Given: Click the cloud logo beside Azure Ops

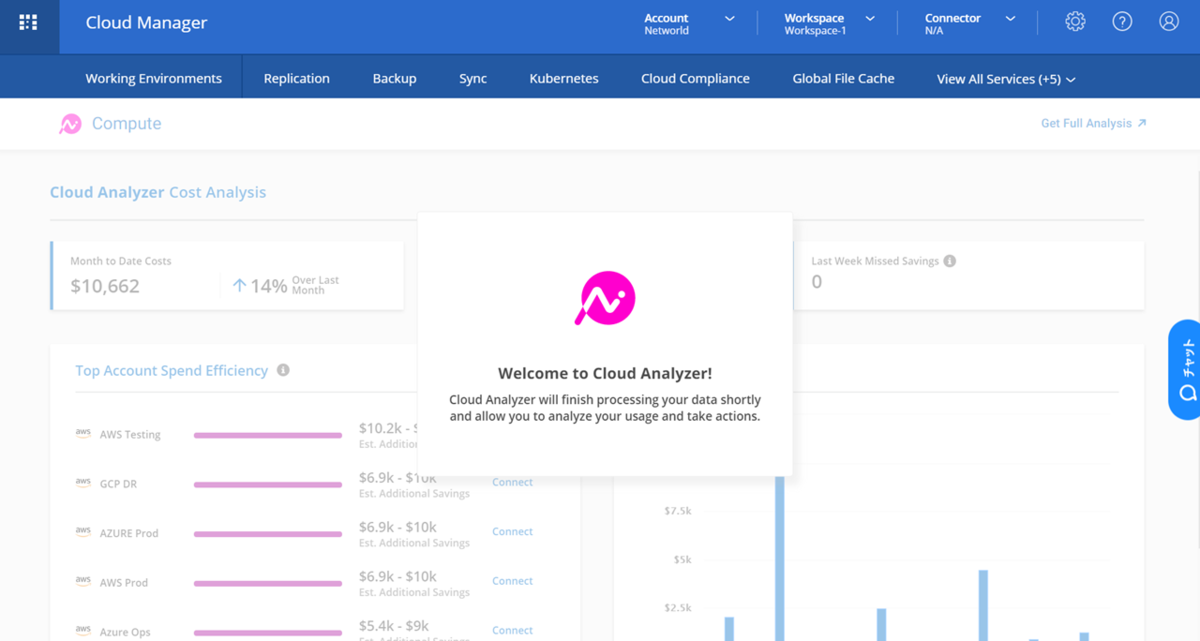Looking at the screenshot, I should tap(83, 629).
